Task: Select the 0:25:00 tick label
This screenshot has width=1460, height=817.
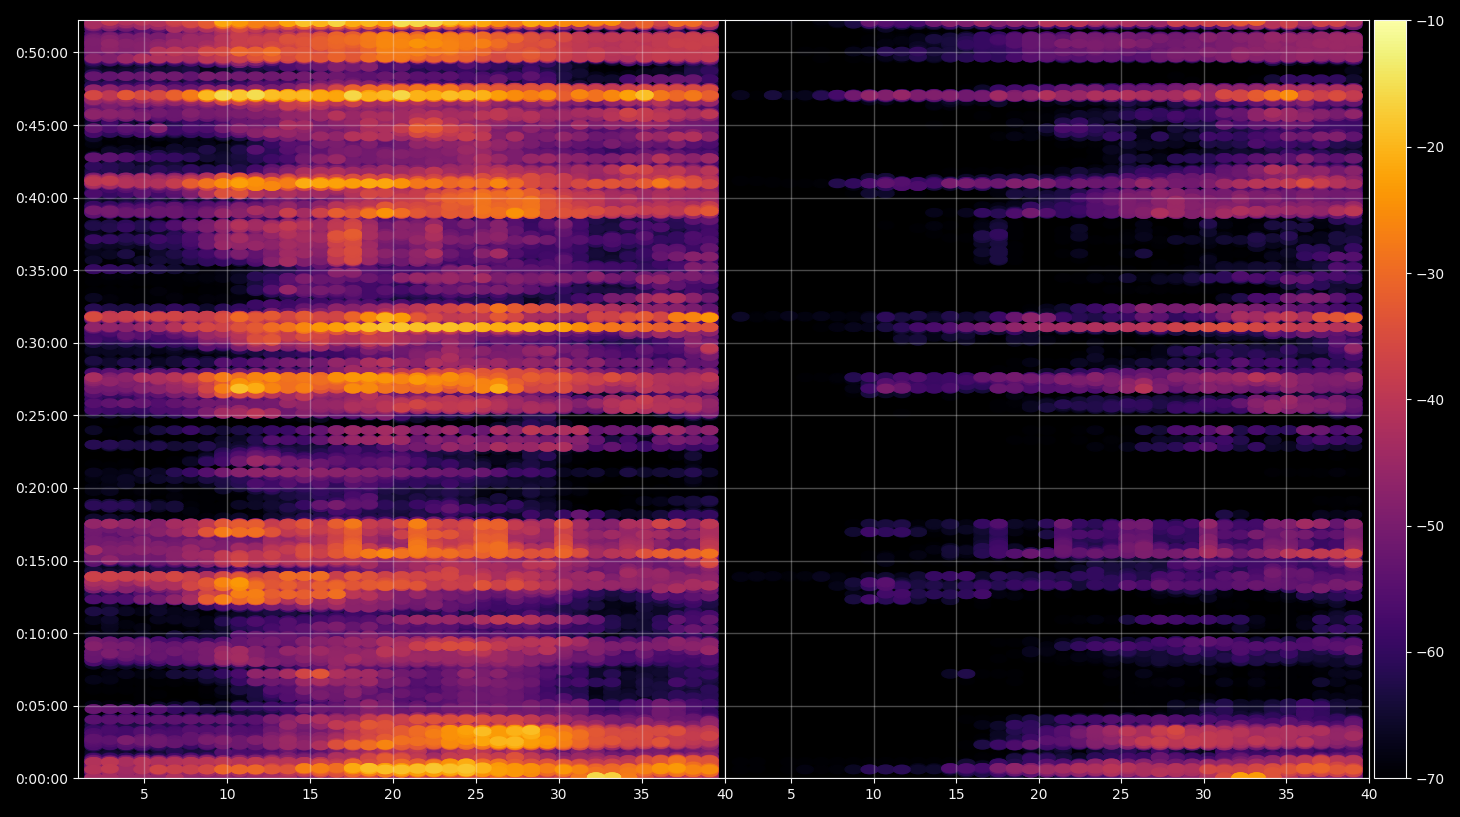Action: pos(41,416)
